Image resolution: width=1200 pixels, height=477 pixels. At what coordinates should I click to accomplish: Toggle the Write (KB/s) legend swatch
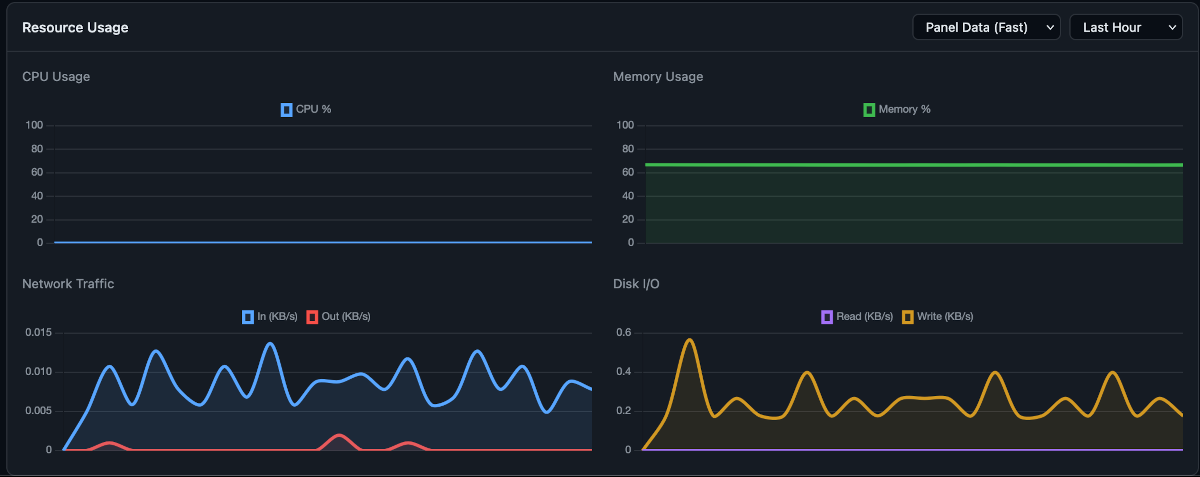(908, 317)
